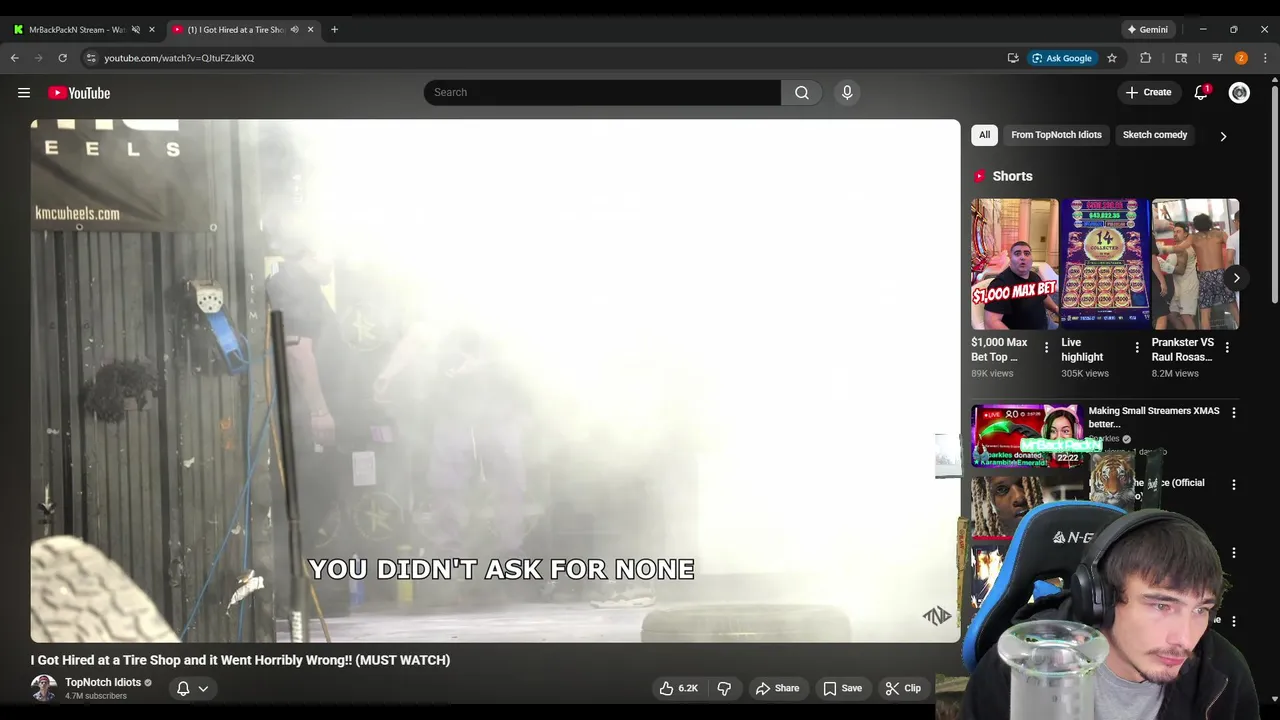This screenshot has width=1280, height=720.
Task: Click into the YouTube search field
Action: [x=602, y=93]
